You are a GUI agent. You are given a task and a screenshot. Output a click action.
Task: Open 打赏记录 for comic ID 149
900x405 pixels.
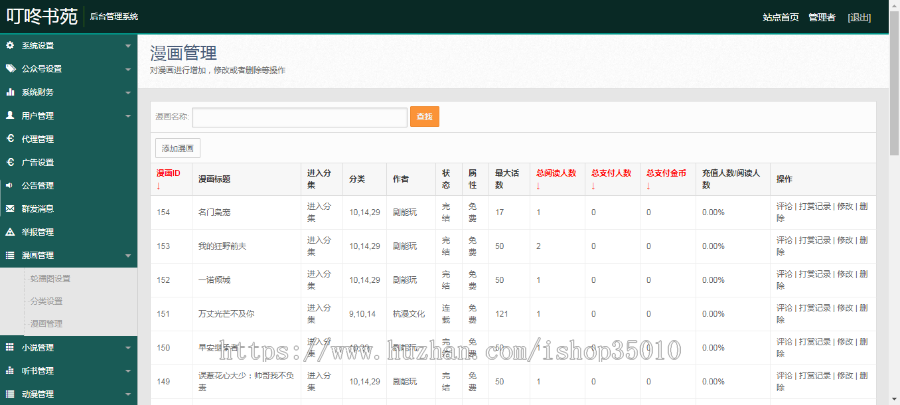pos(814,376)
